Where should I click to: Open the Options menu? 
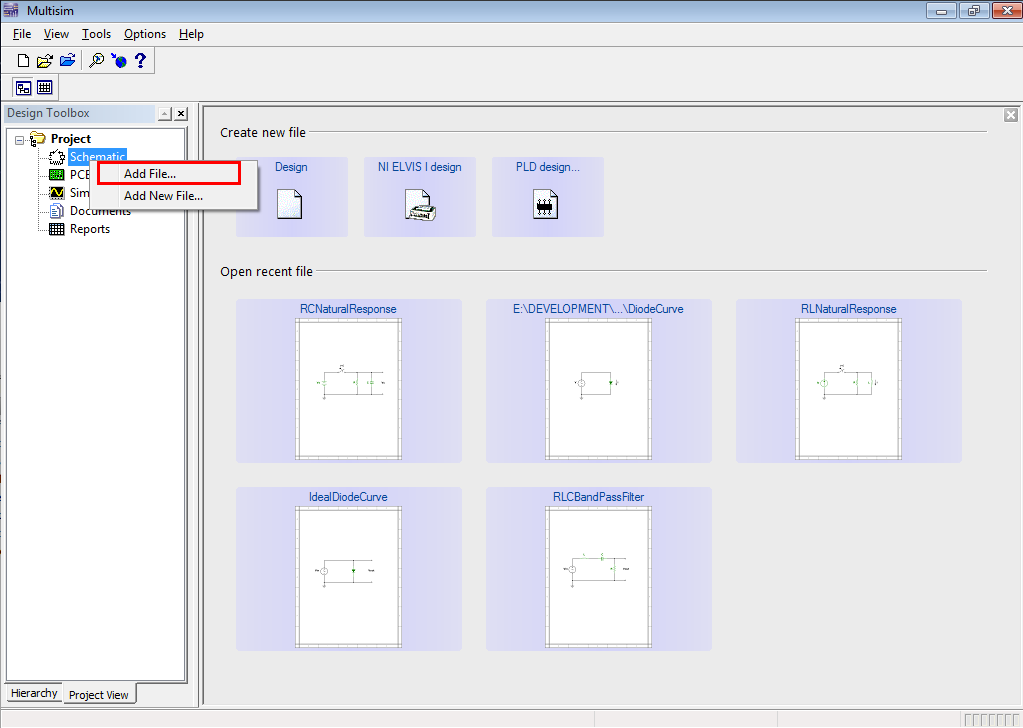click(x=145, y=34)
